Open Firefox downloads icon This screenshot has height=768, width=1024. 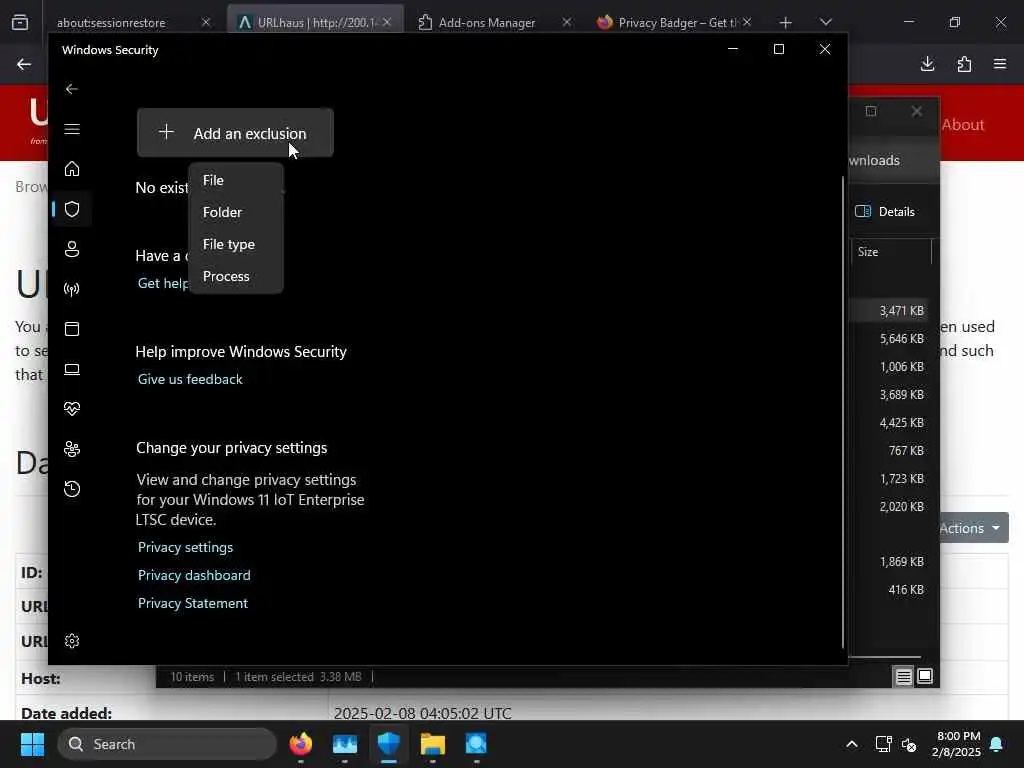click(927, 64)
